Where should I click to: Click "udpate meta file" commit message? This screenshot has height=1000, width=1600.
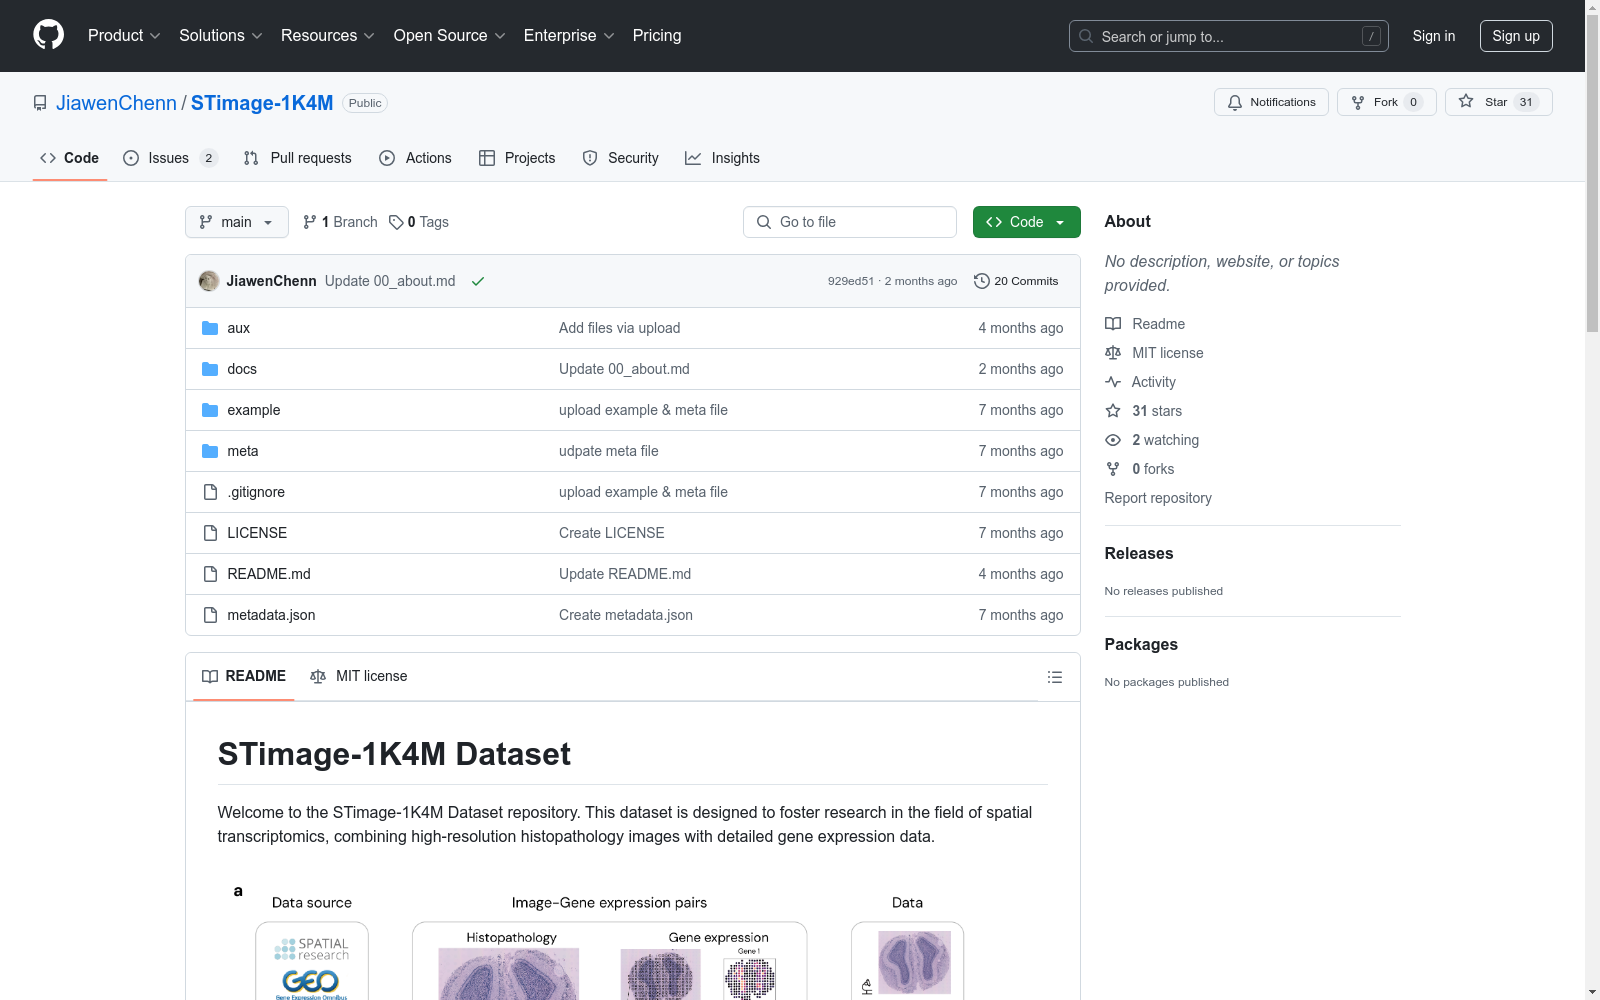pyautogui.click(x=608, y=451)
